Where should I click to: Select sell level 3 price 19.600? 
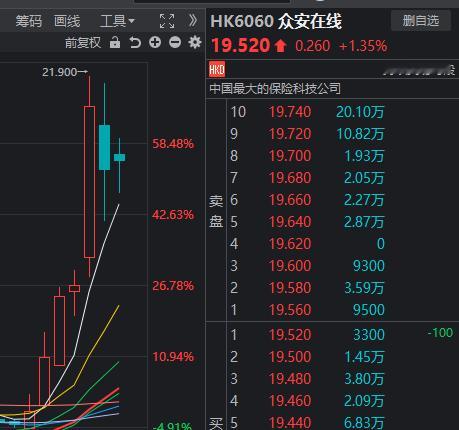tap(290, 266)
